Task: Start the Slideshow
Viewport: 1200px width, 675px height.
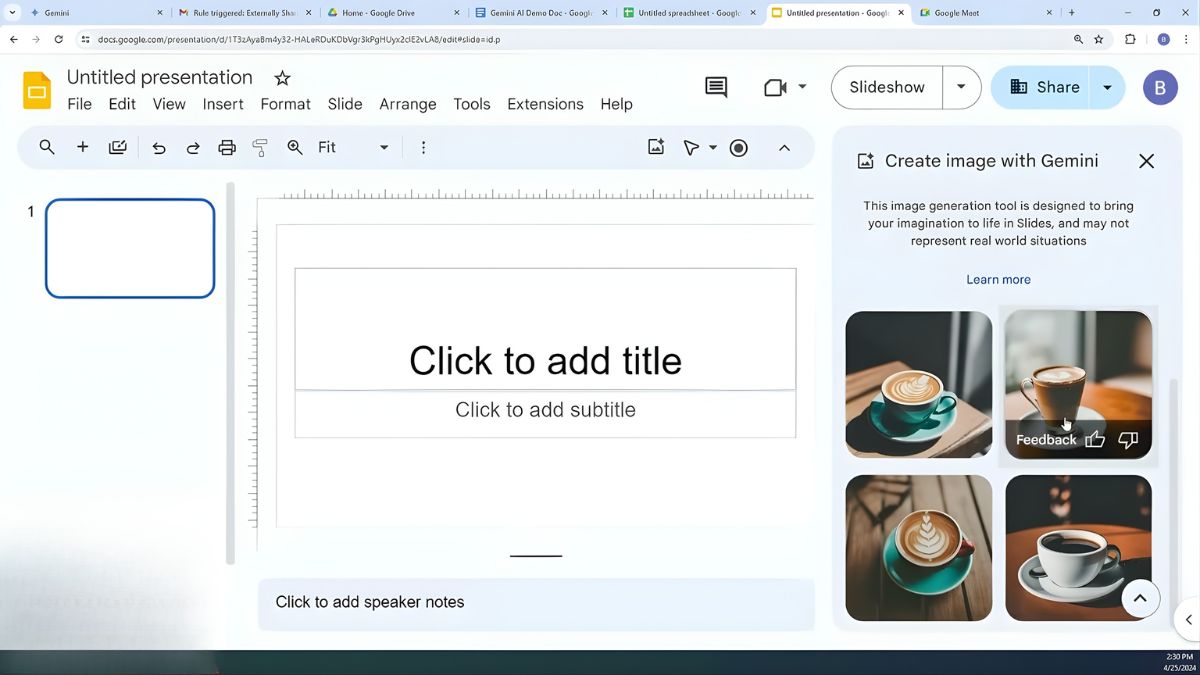Action: tap(885, 87)
